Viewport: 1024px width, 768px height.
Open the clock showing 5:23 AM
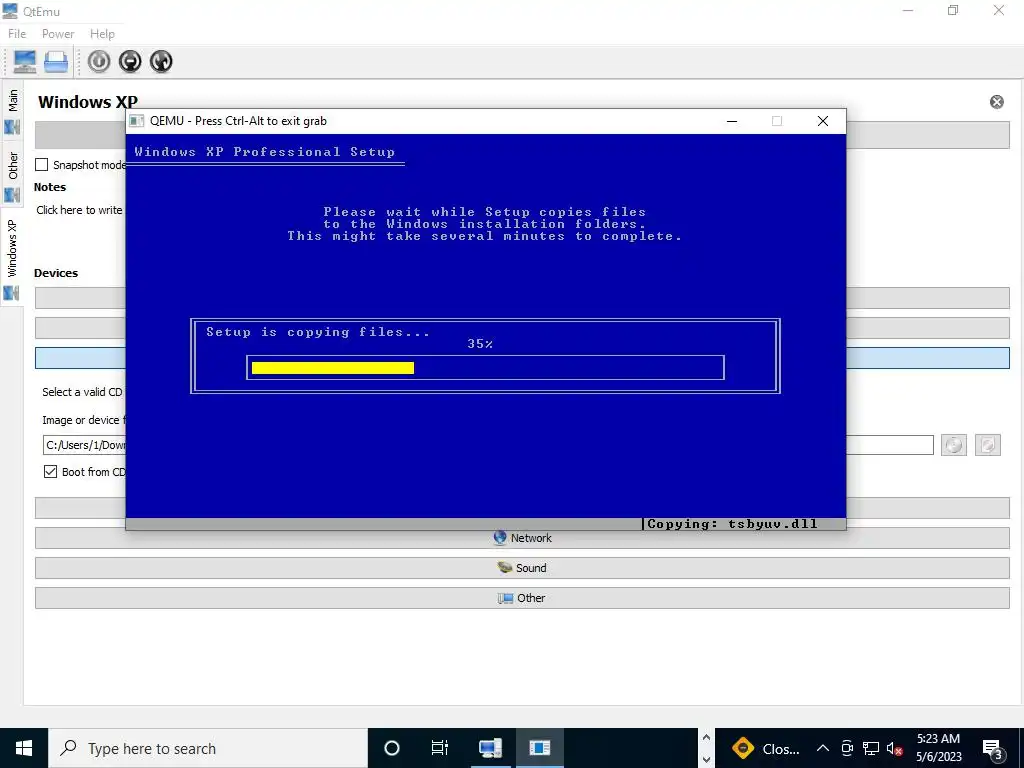point(938,748)
